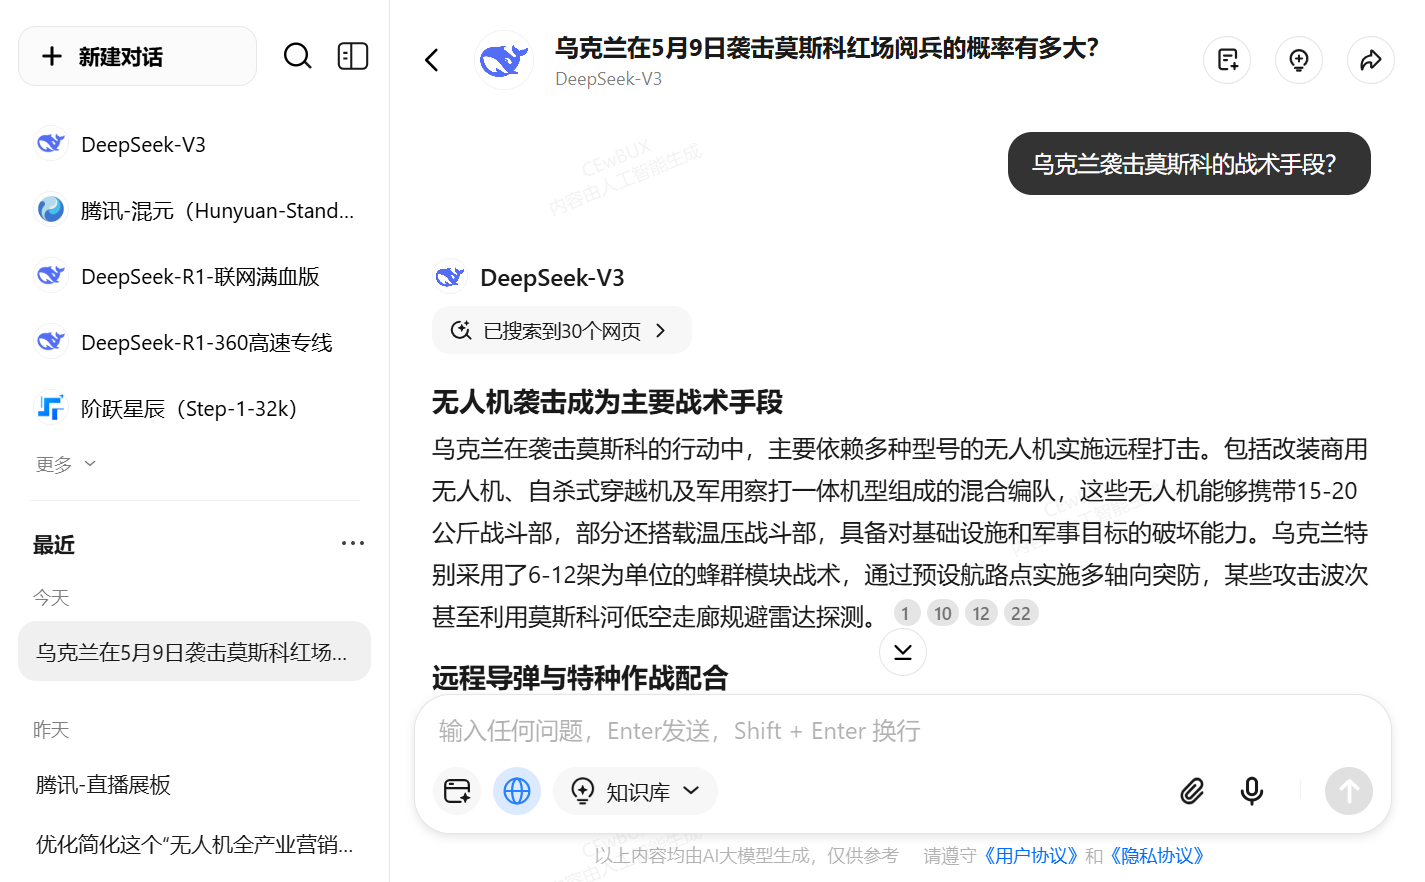Select DeepSeek-R1-360高速专线 model
Image resolution: width=1425 pixels, height=882 pixels.
(x=194, y=343)
